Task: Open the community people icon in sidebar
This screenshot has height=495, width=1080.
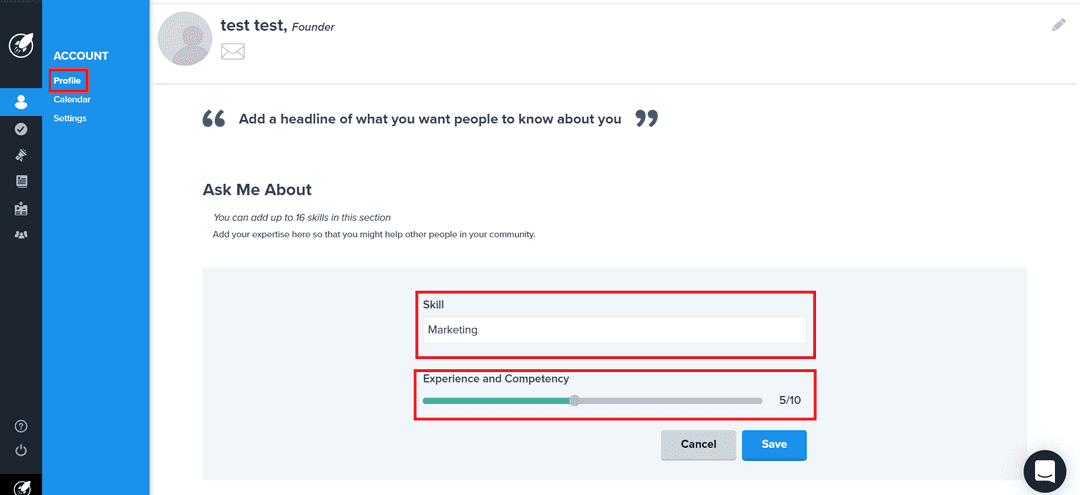Action: click(21, 235)
